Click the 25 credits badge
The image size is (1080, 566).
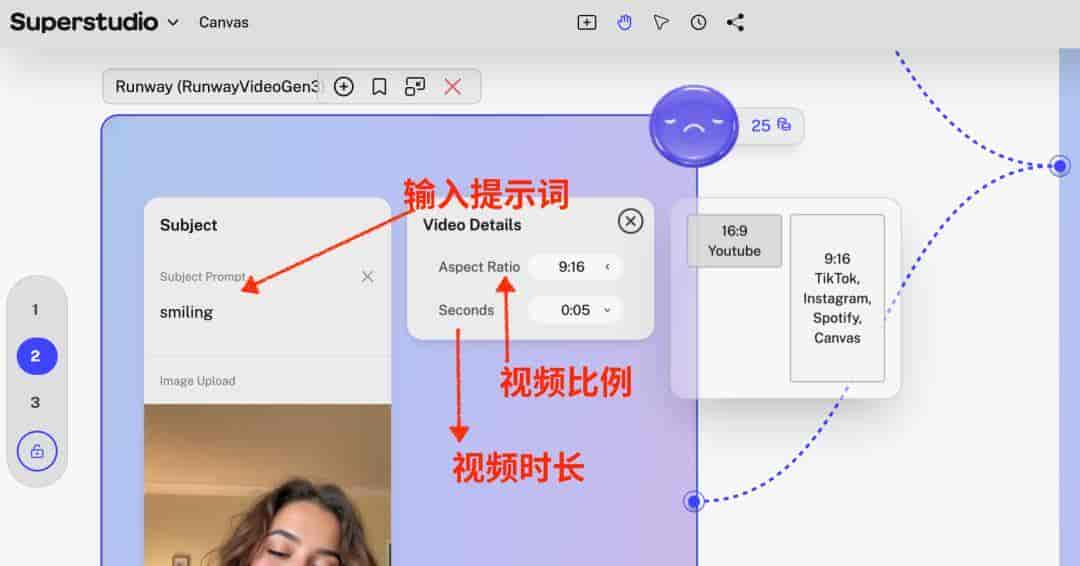[x=770, y=126]
